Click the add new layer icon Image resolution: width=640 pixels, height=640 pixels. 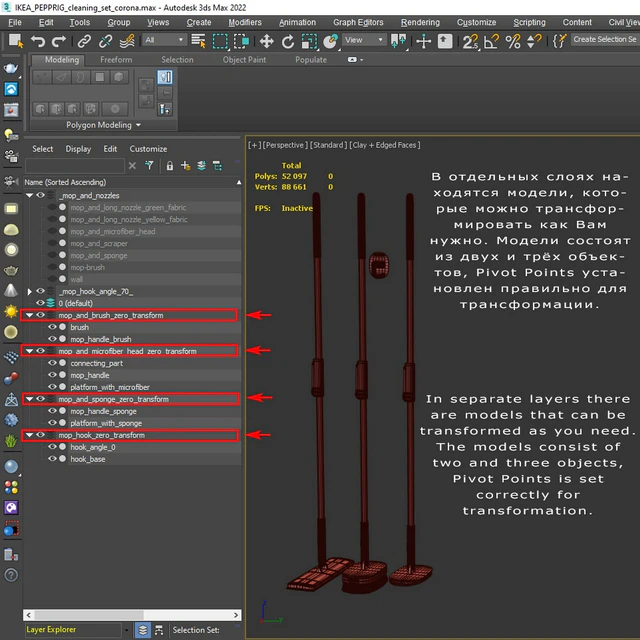tap(186, 165)
